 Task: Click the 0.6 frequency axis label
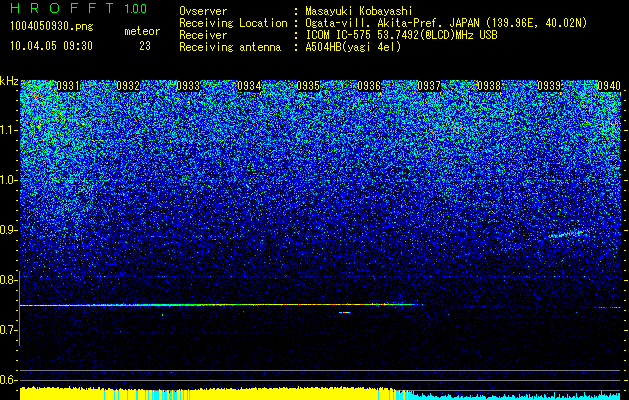click(8, 380)
